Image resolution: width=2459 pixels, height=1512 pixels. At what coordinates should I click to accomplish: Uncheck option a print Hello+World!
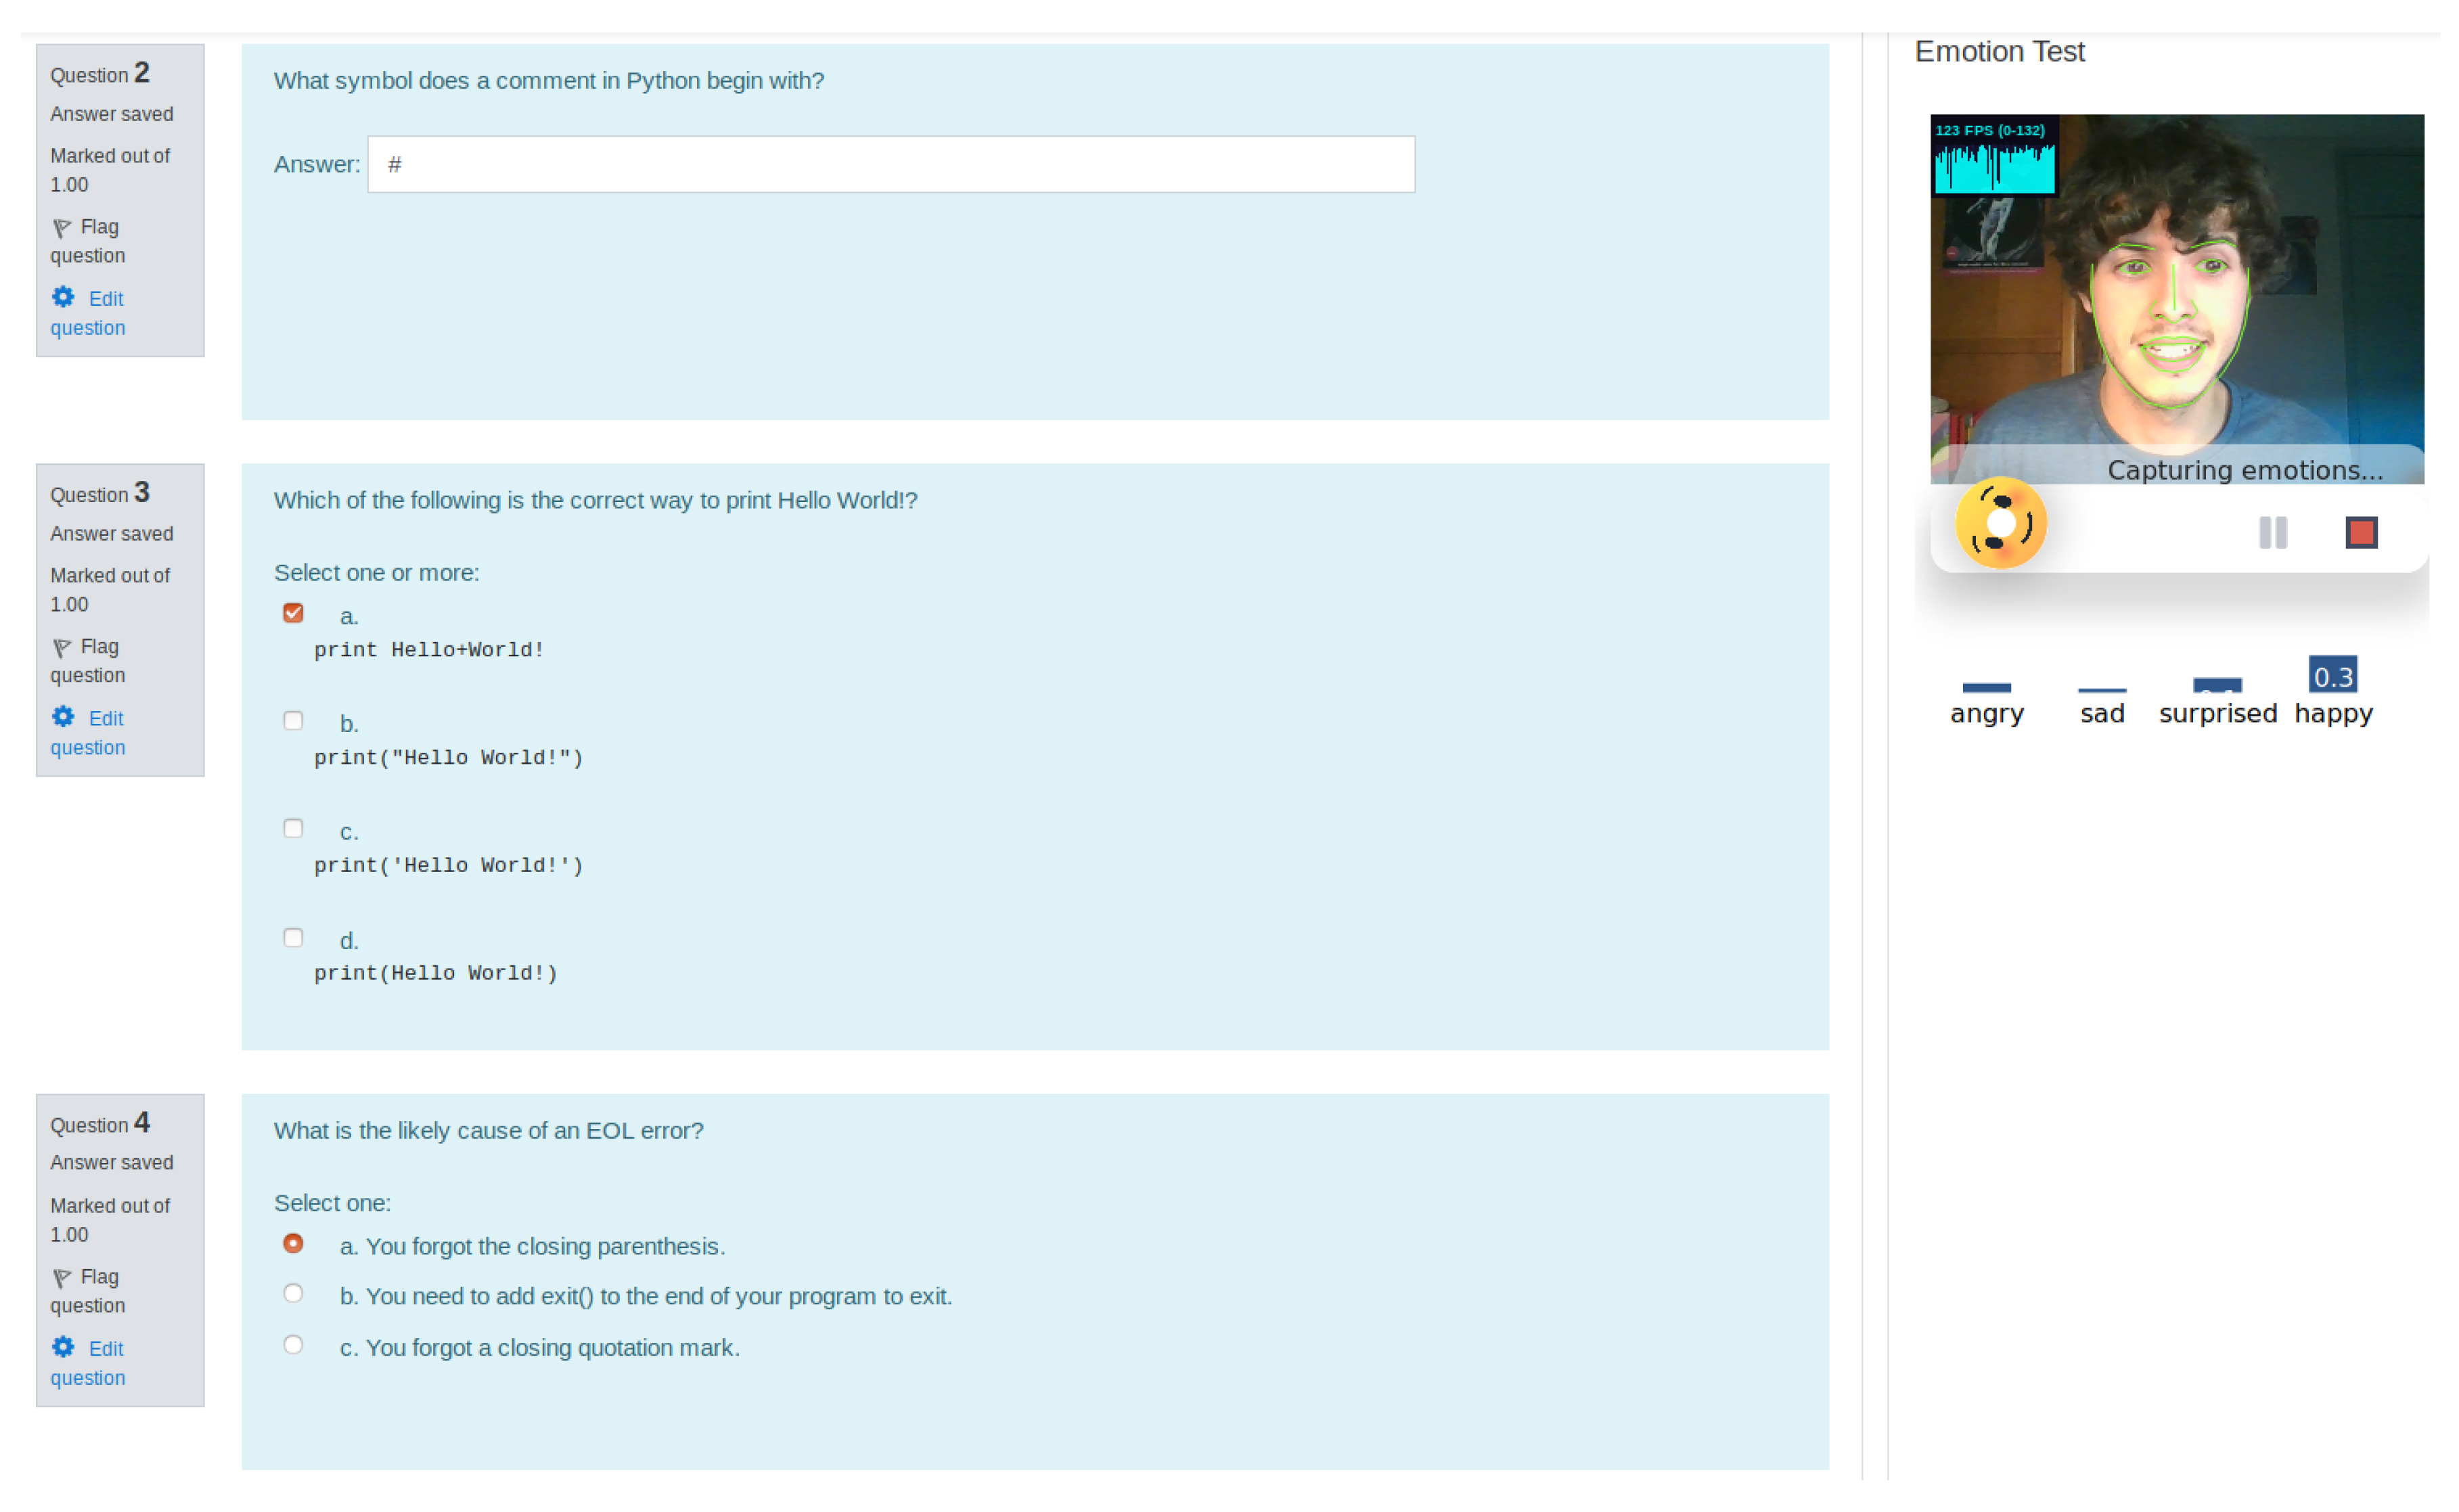click(293, 613)
